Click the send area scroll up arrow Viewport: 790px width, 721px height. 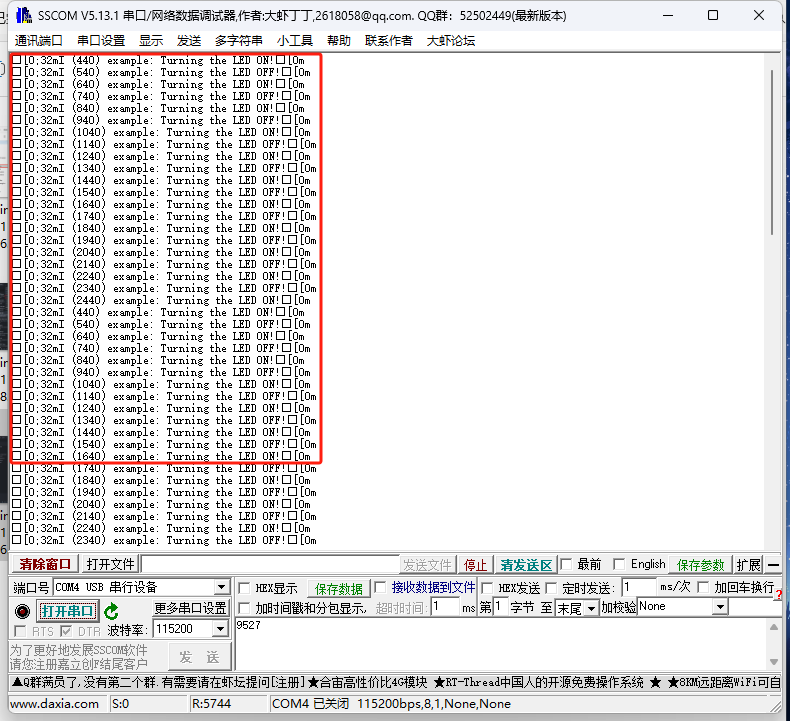point(773,627)
